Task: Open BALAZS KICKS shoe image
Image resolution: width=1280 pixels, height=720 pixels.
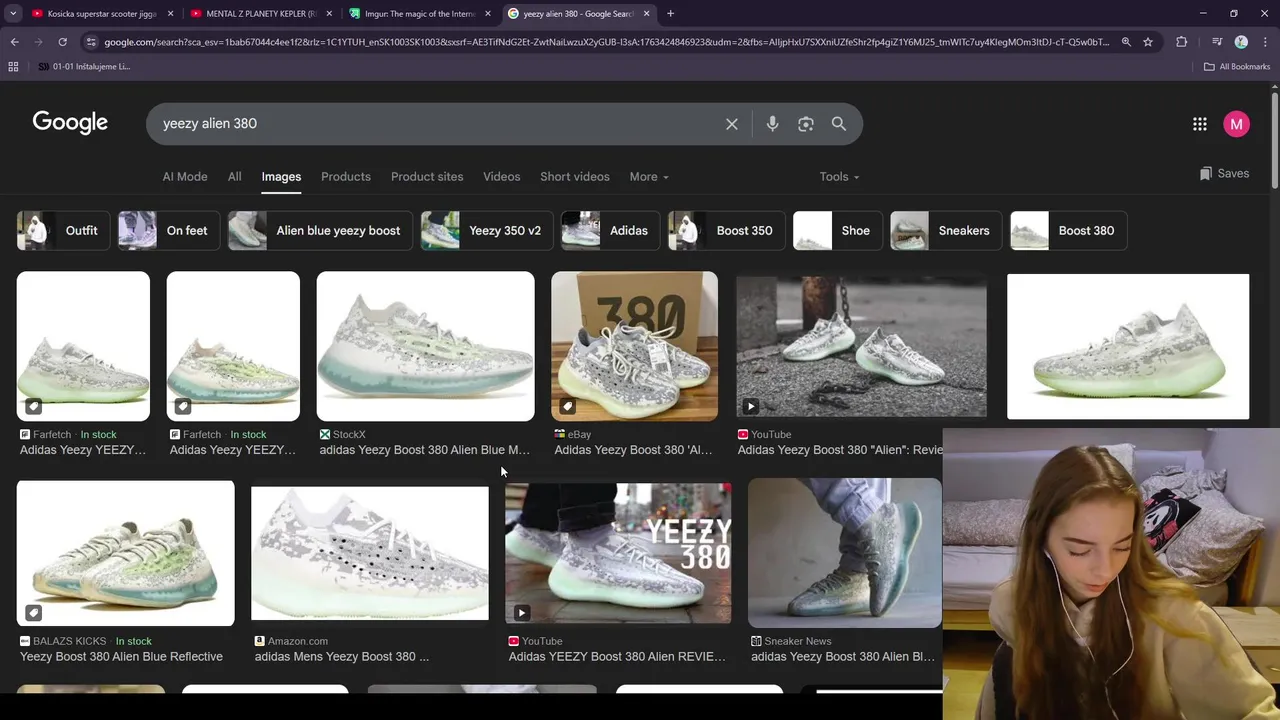Action: click(125, 553)
